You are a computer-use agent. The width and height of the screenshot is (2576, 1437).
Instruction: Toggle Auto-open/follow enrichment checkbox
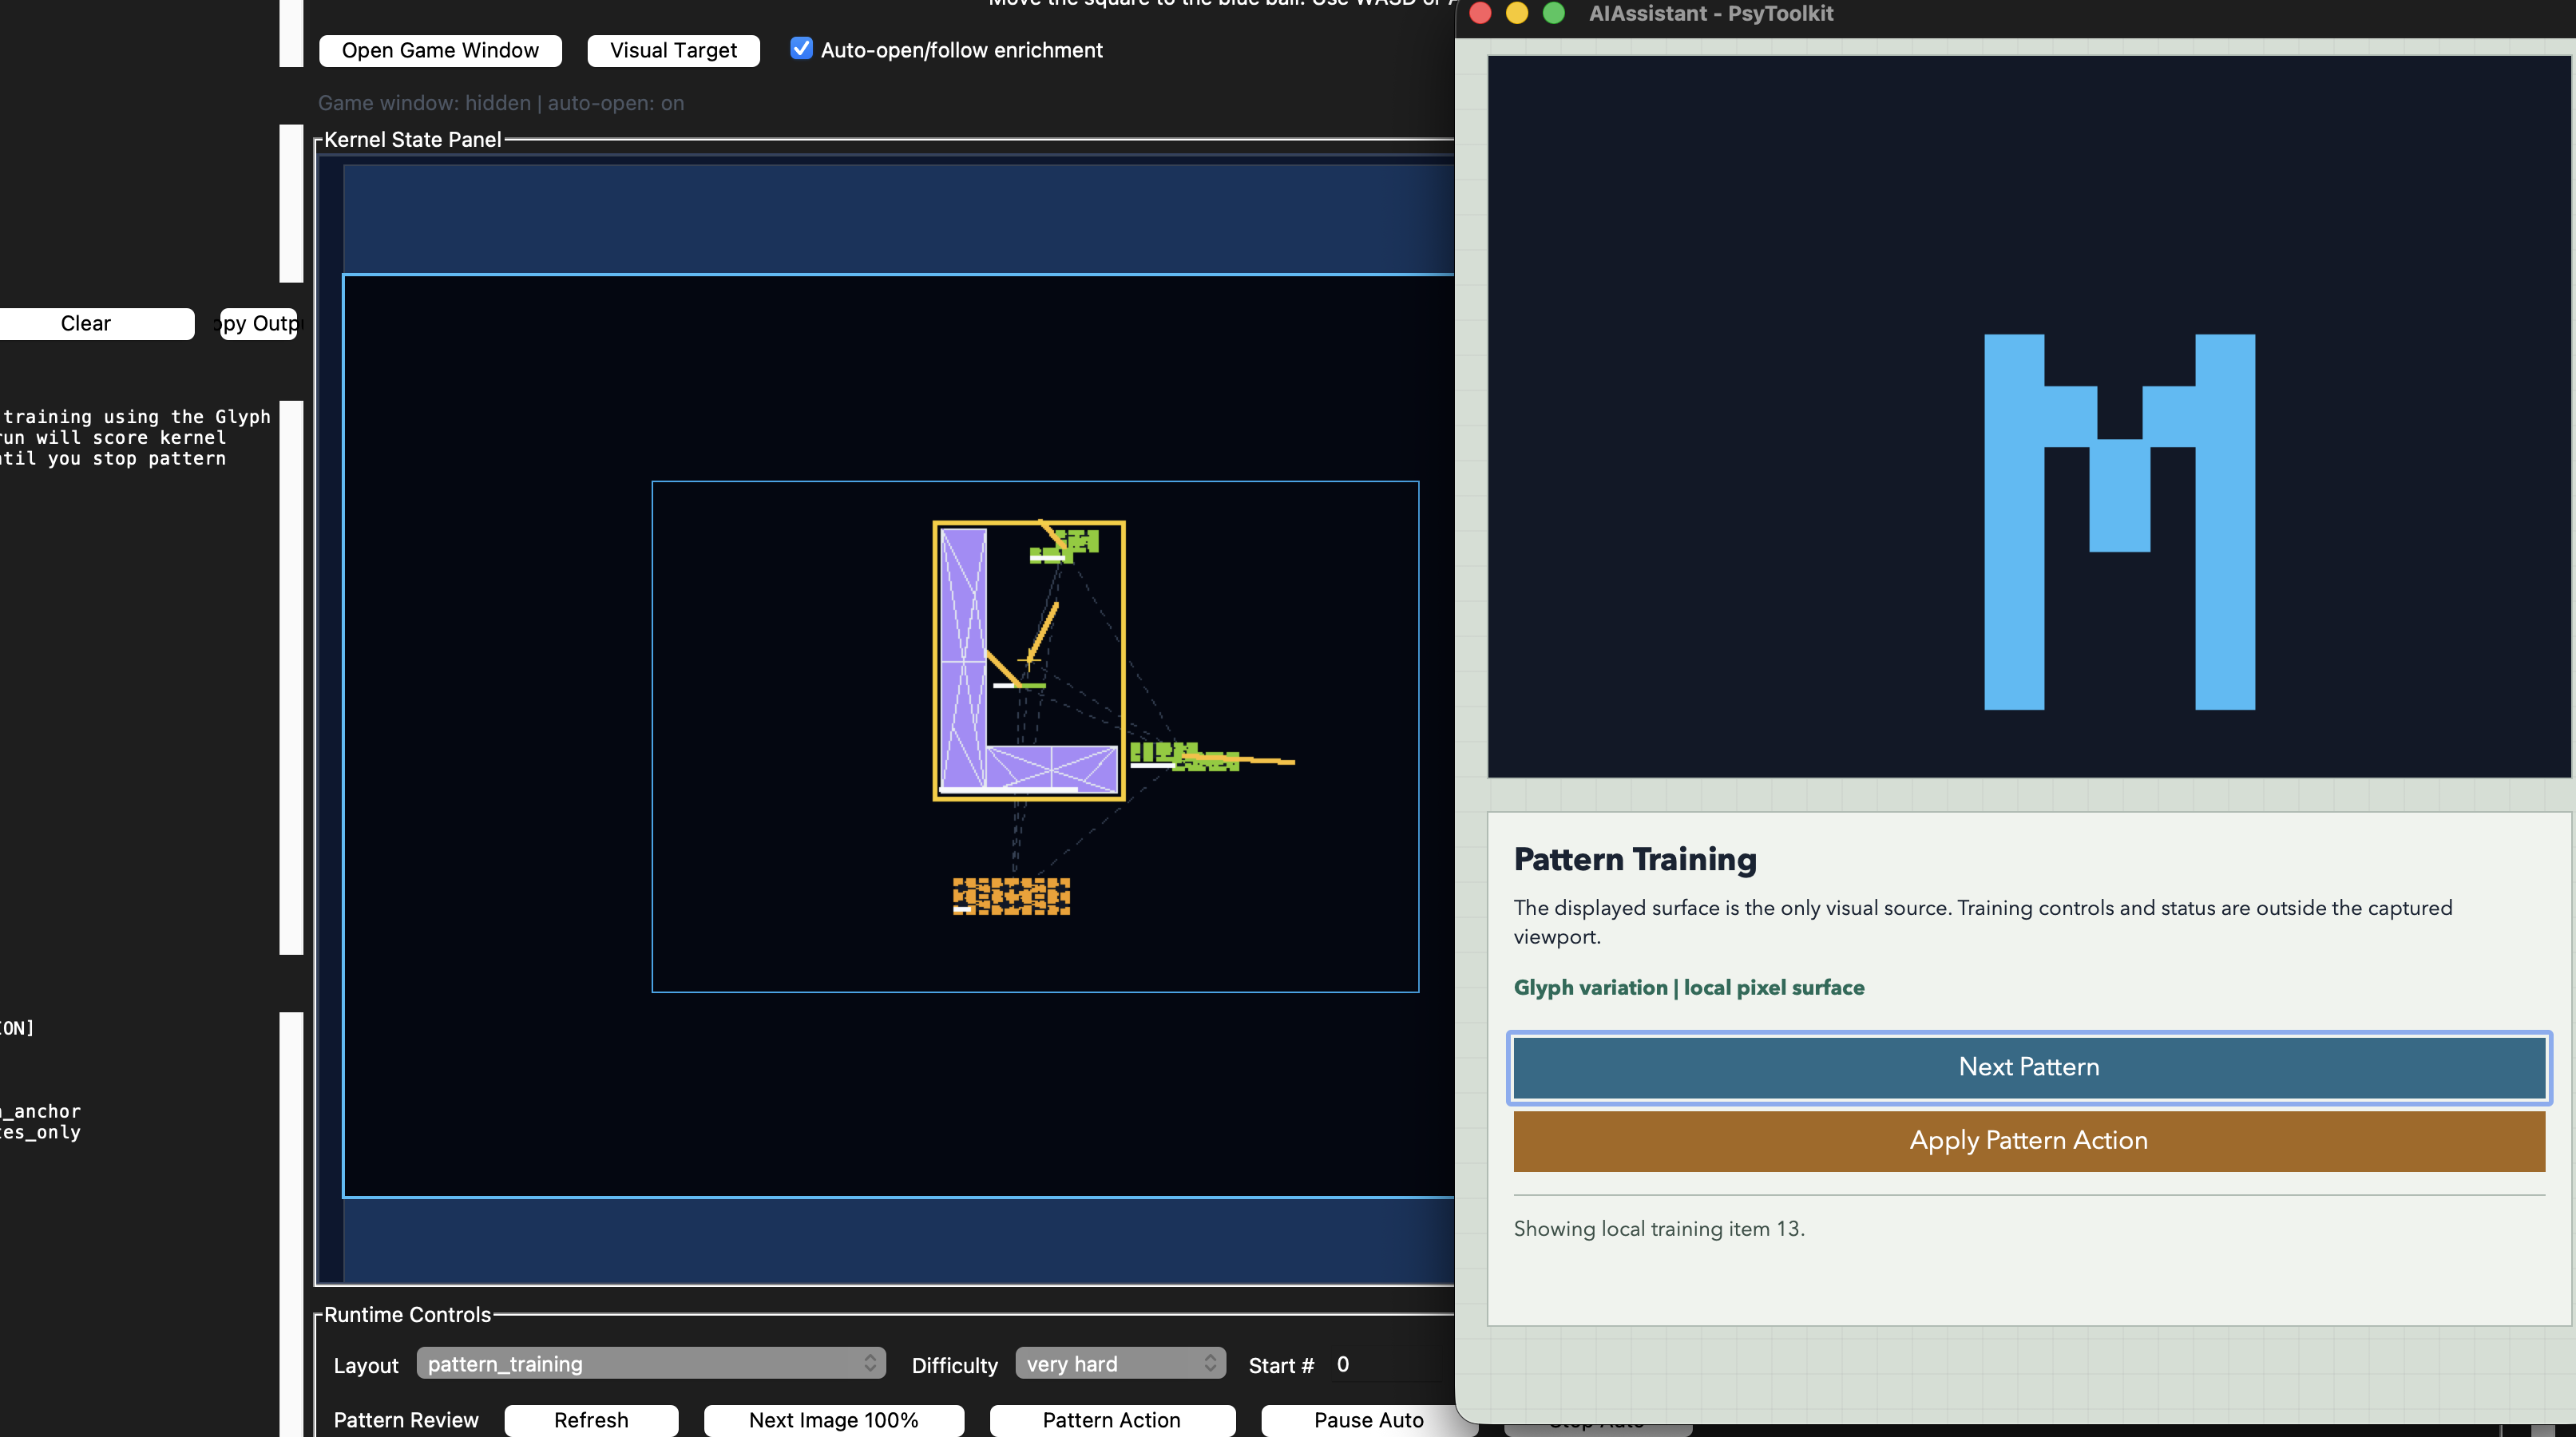pos(801,48)
